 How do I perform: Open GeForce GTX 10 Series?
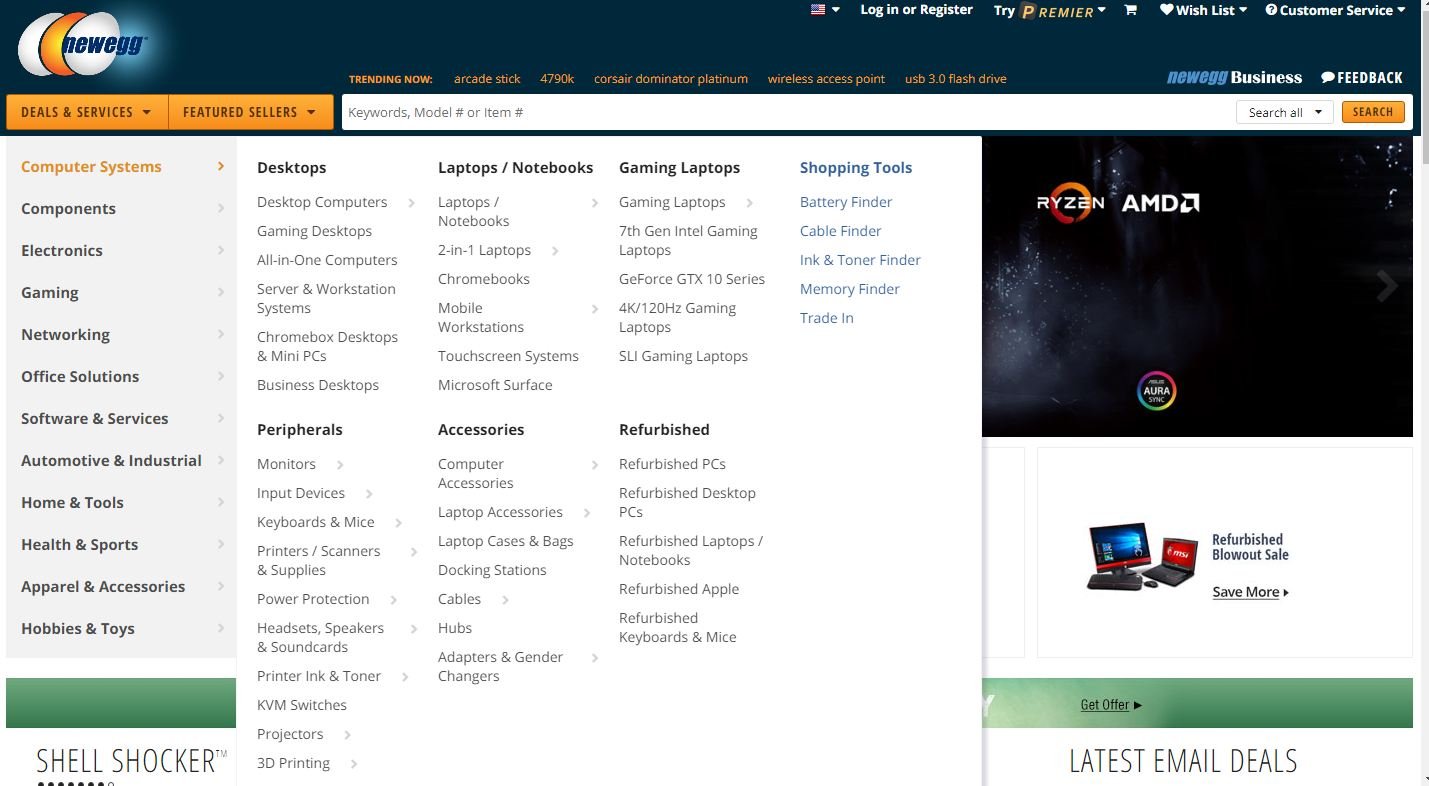point(692,279)
